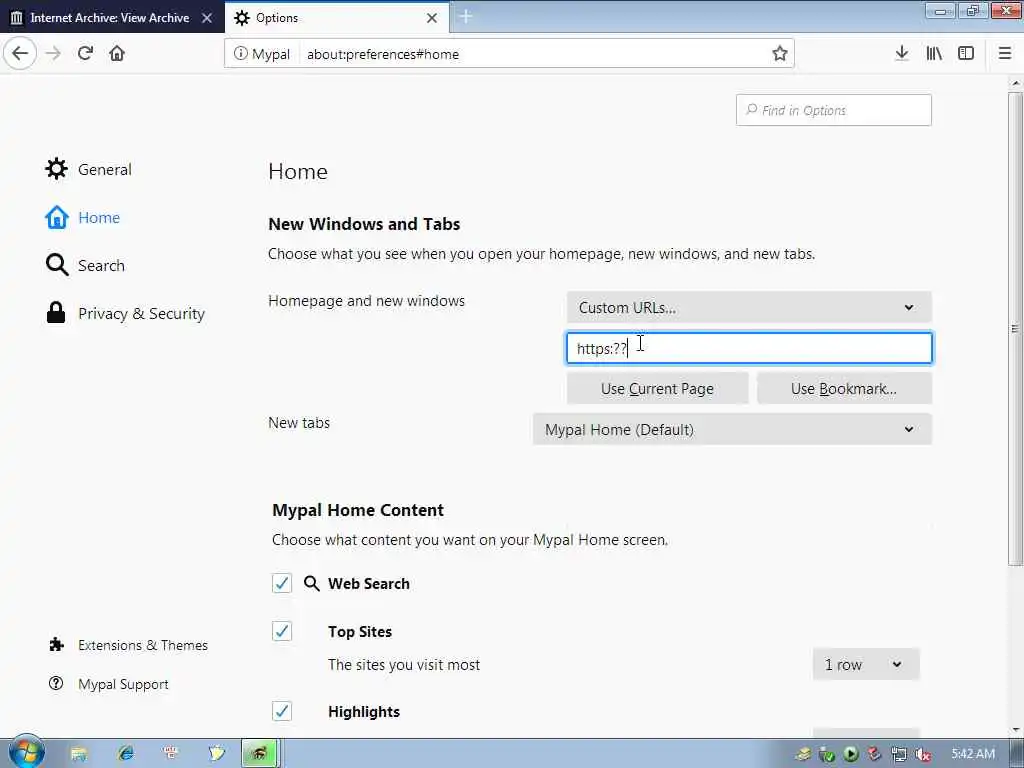Viewport: 1024px width, 768px height.
Task: Expand Custom URLs homepage dropdown
Action: pyautogui.click(x=749, y=308)
